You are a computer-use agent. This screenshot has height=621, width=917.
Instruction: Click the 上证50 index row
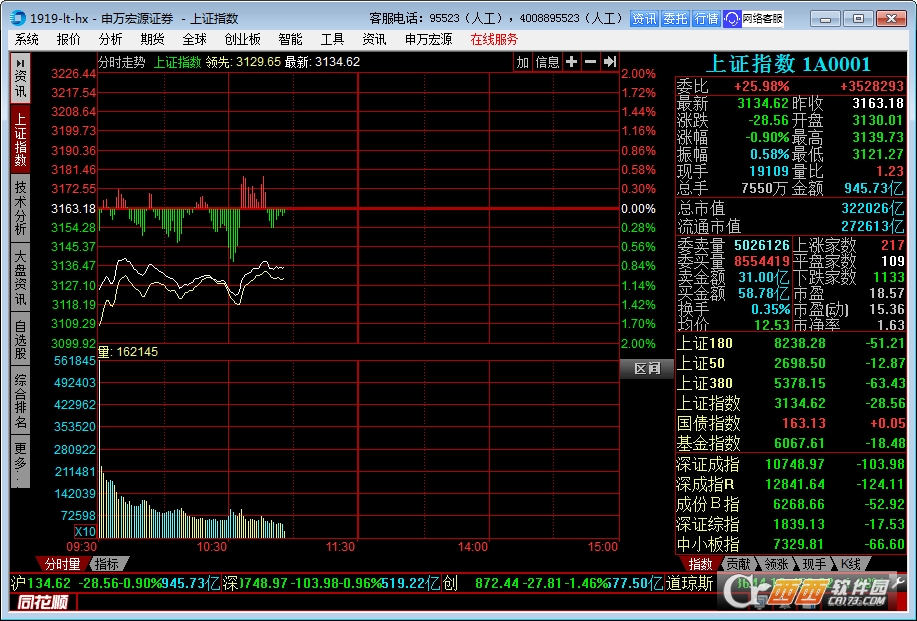click(791, 363)
